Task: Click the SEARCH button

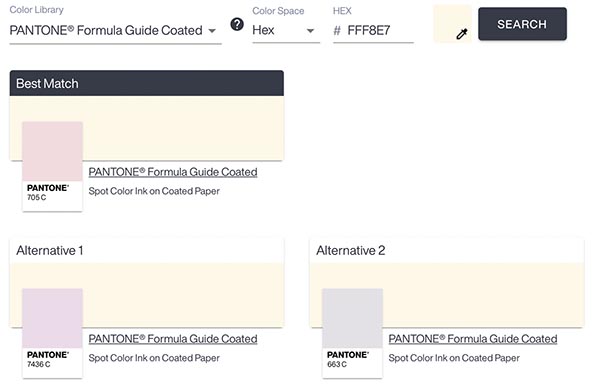Action: click(522, 24)
